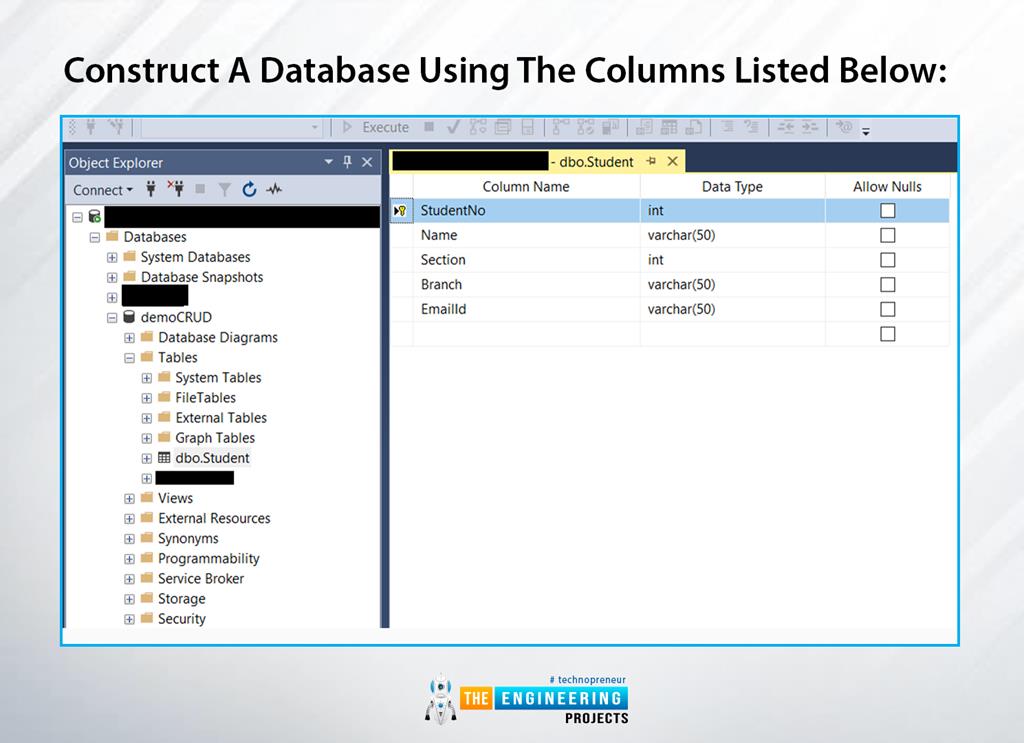Click the Disconnect icon in Object Explorer
Image resolution: width=1024 pixels, height=743 pixels.
point(177,190)
